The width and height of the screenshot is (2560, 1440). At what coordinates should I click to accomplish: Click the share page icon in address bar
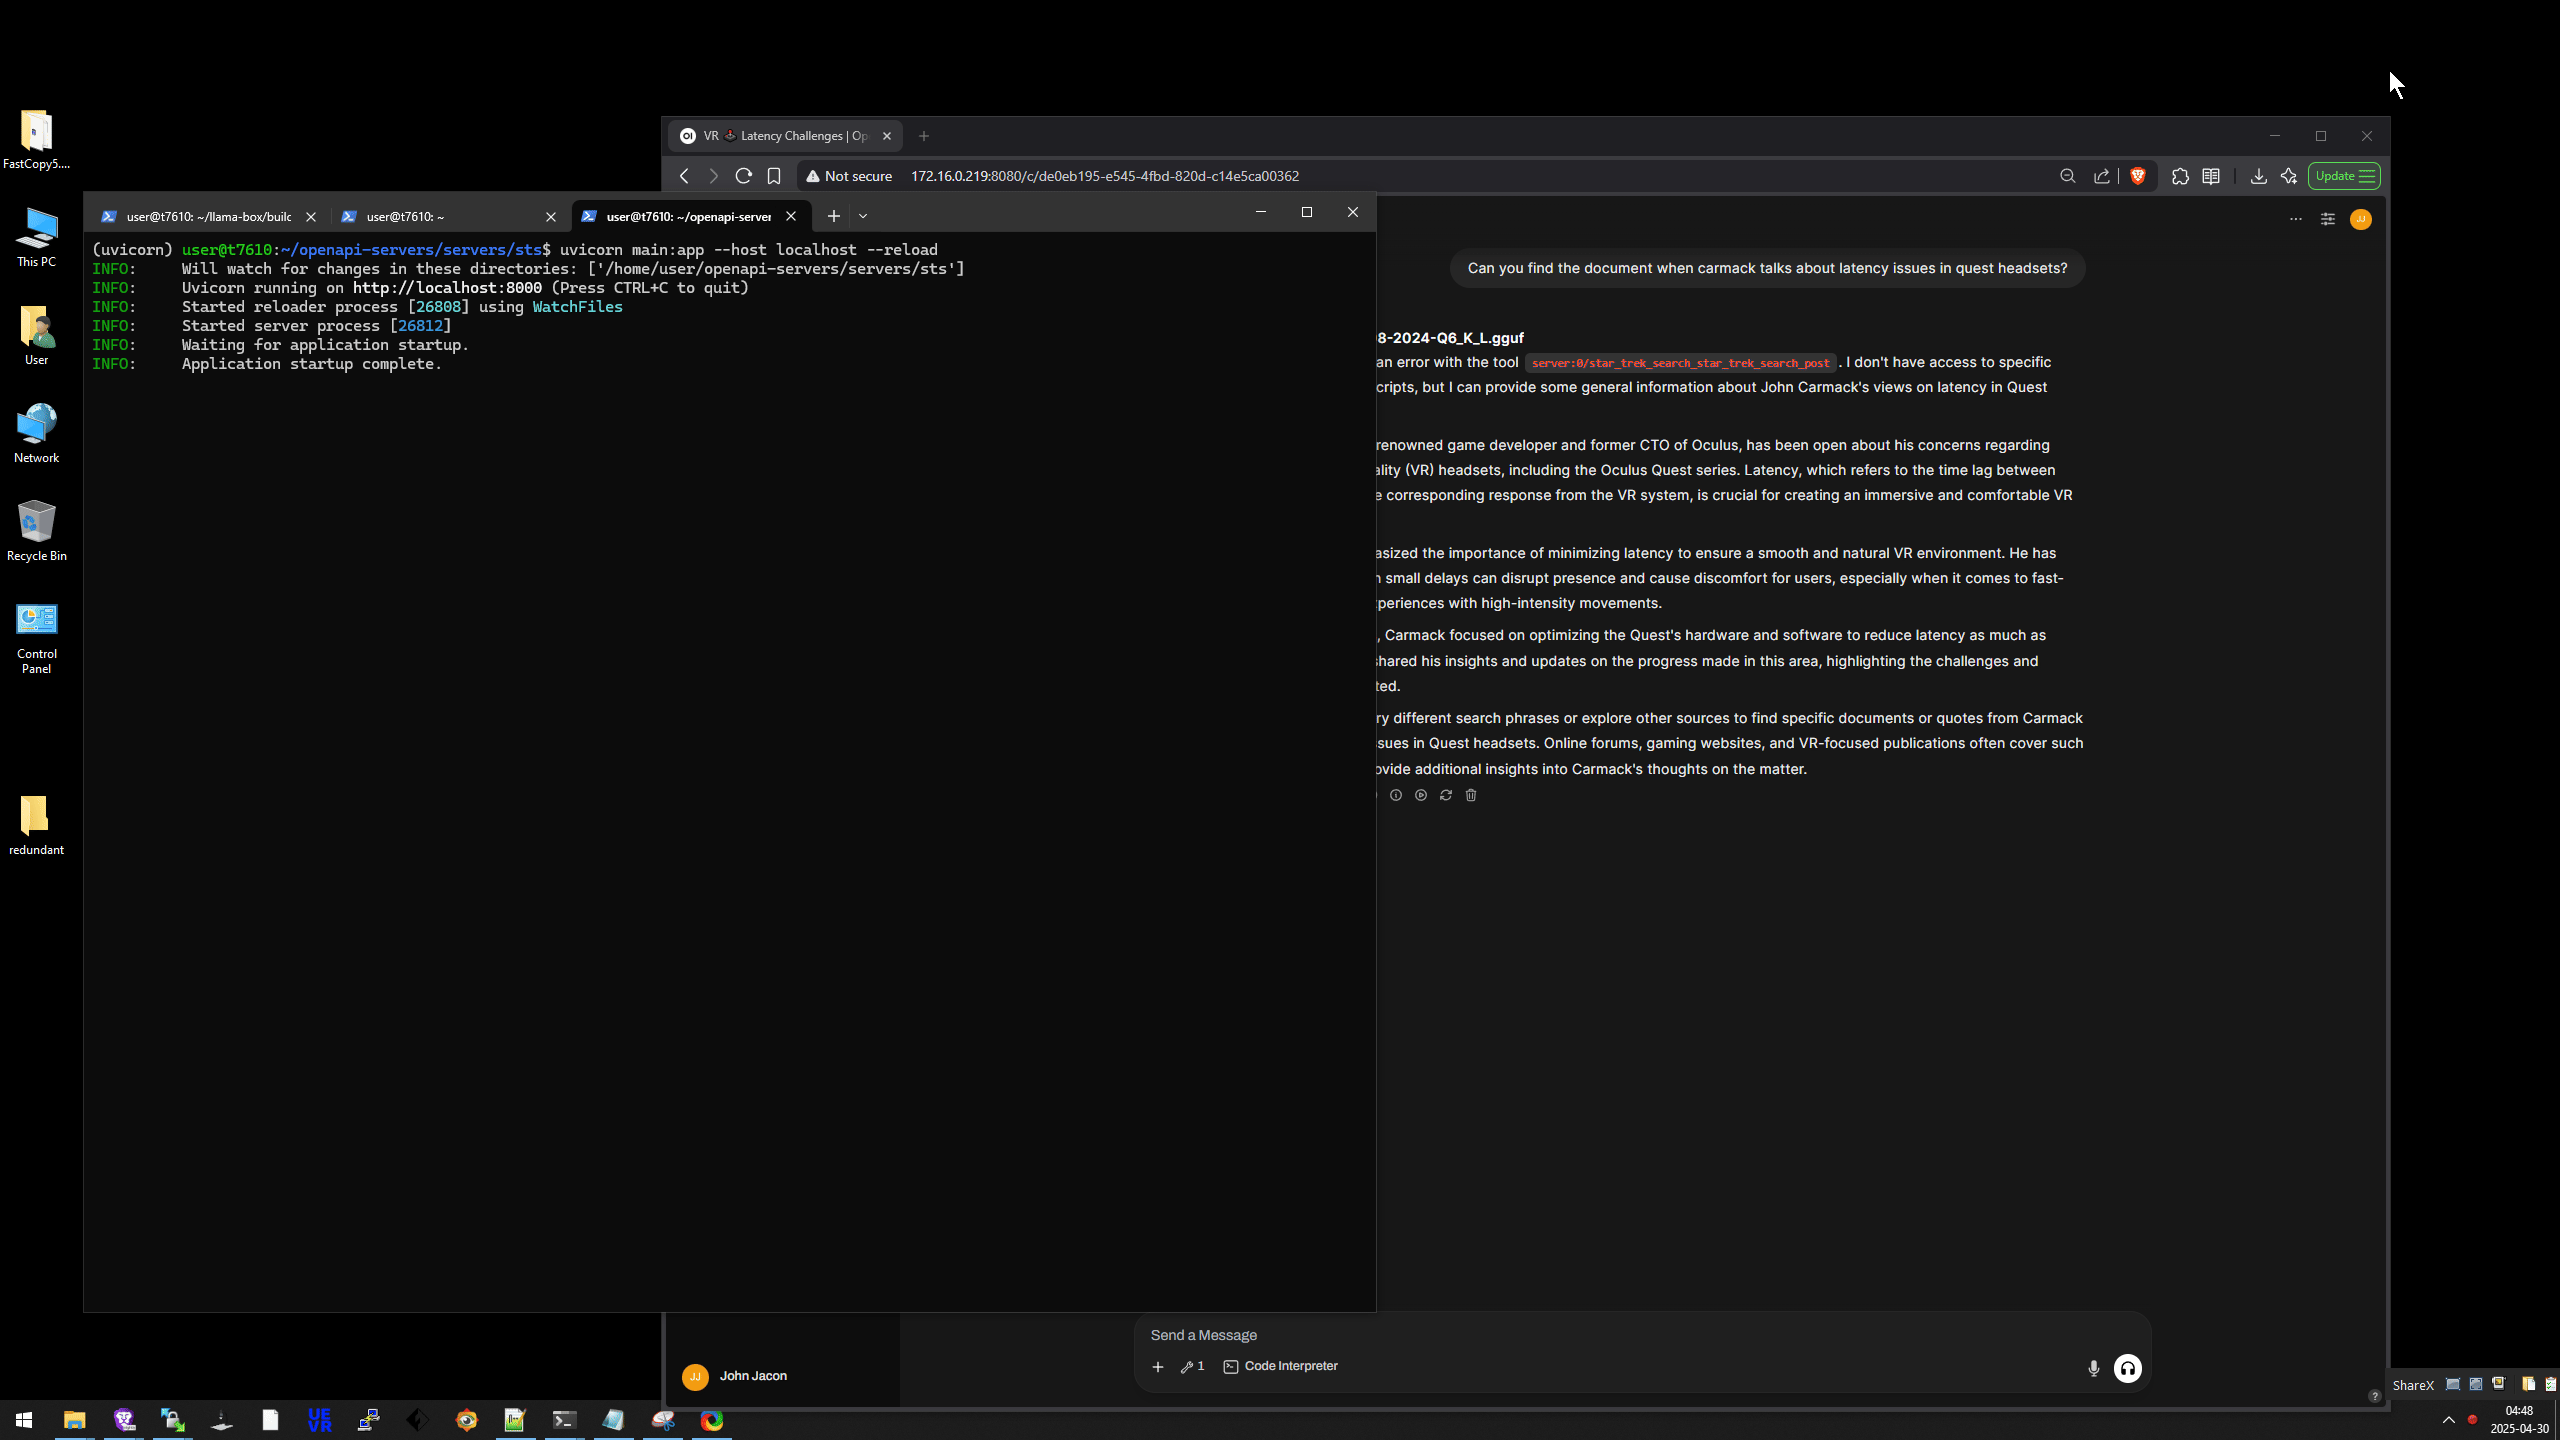[x=2102, y=176]
